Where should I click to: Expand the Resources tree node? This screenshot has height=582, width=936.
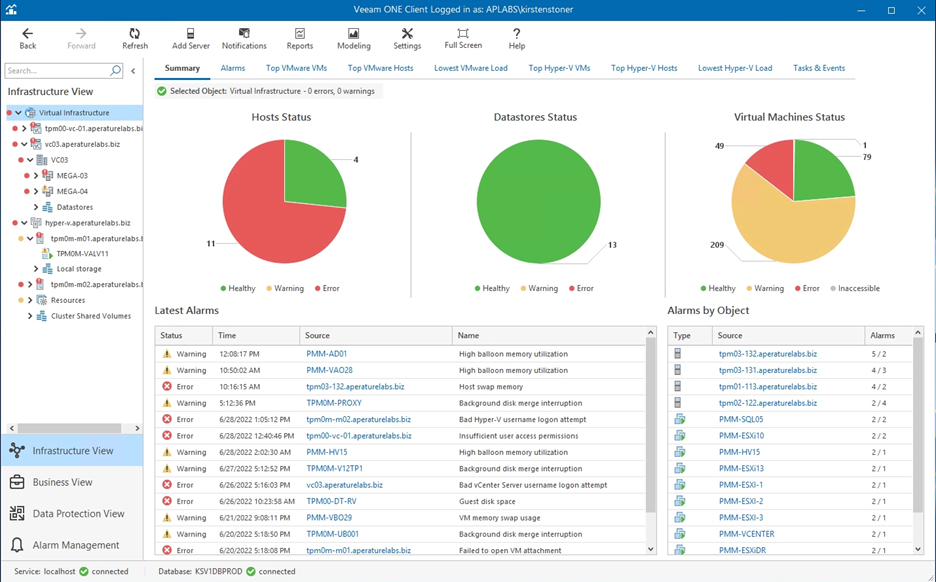(x=30, y=300)
